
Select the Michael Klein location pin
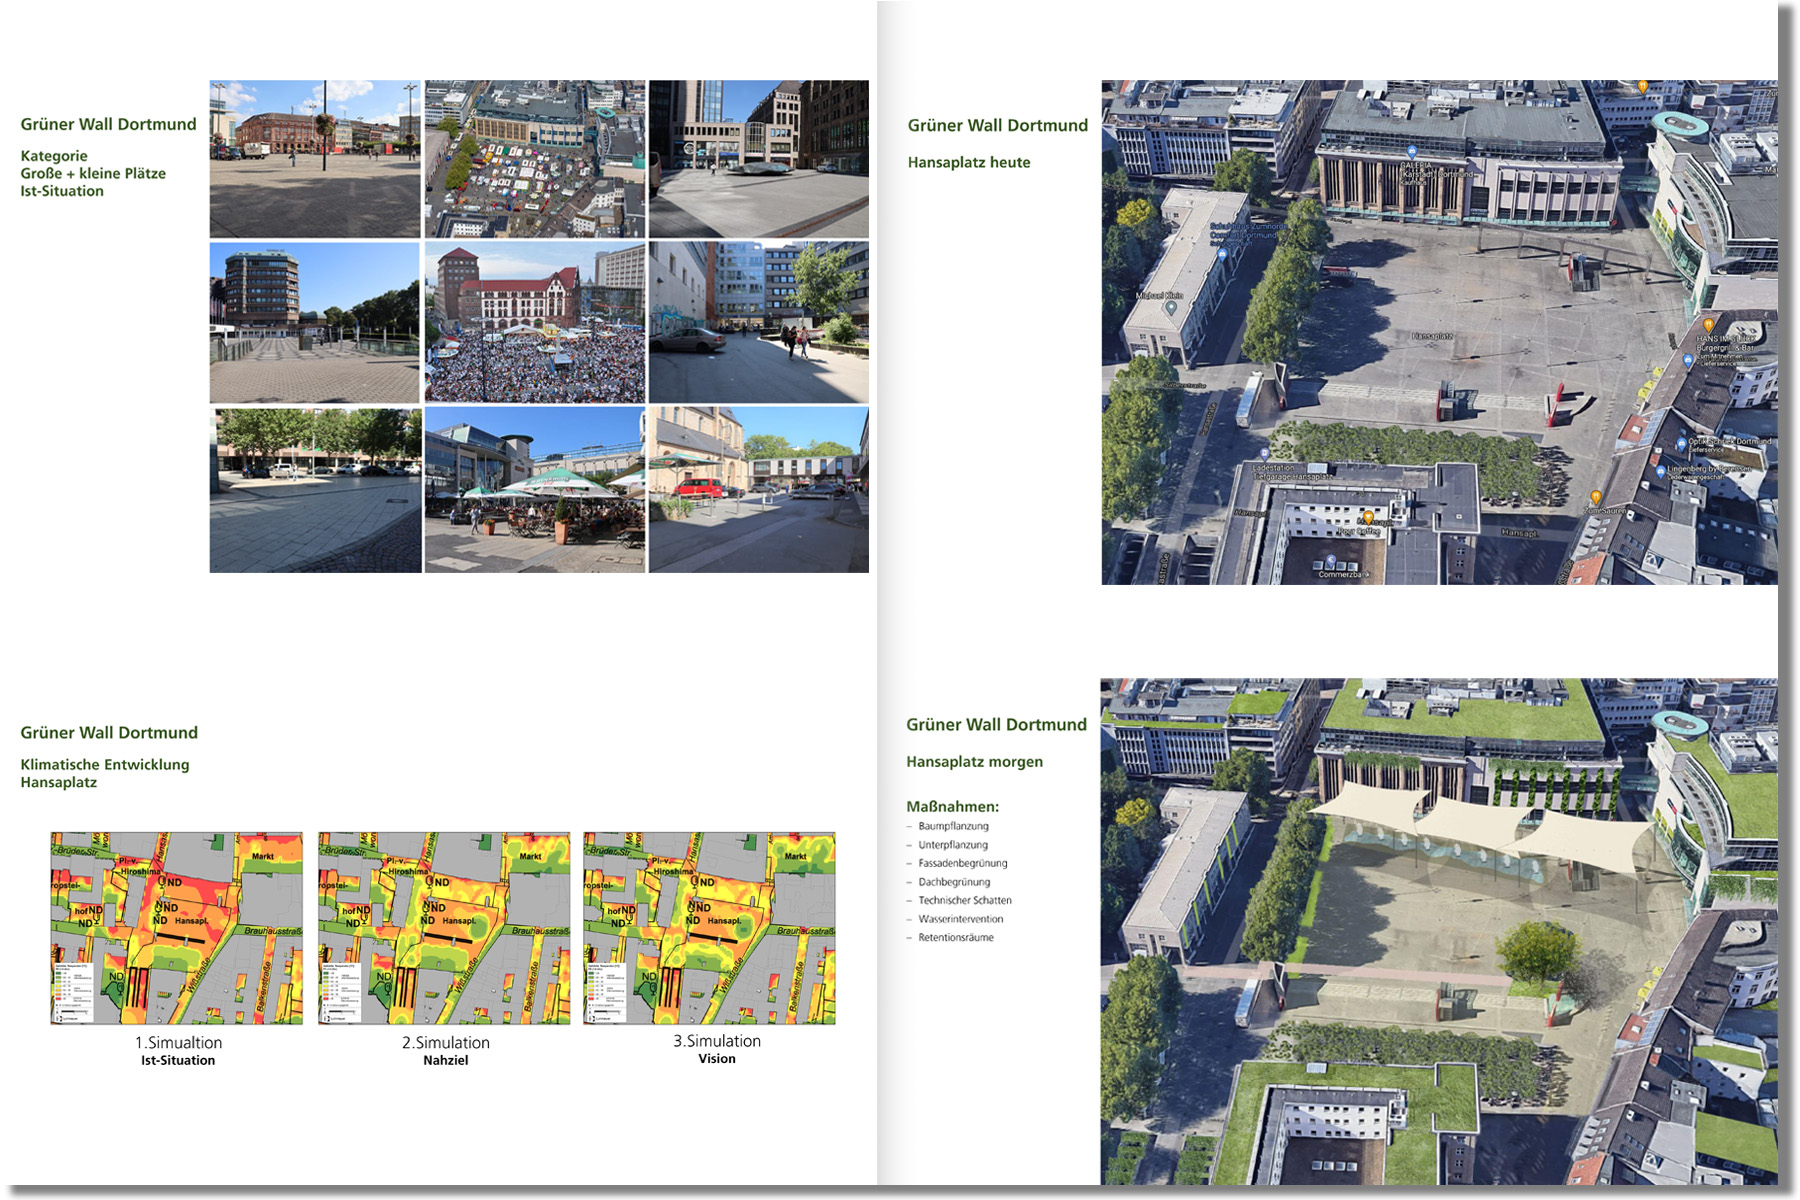coord(1171,309)
